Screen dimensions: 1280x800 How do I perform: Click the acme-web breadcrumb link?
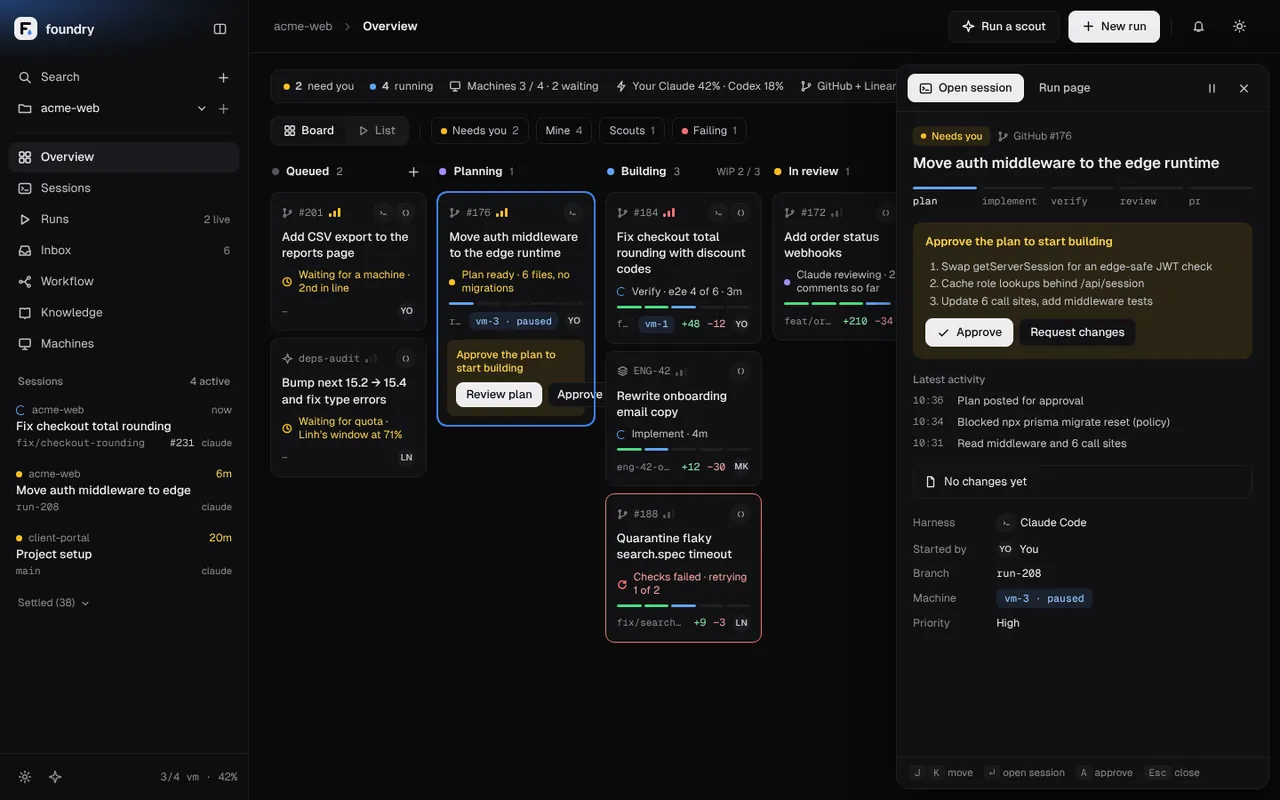(x=303, y=26)
